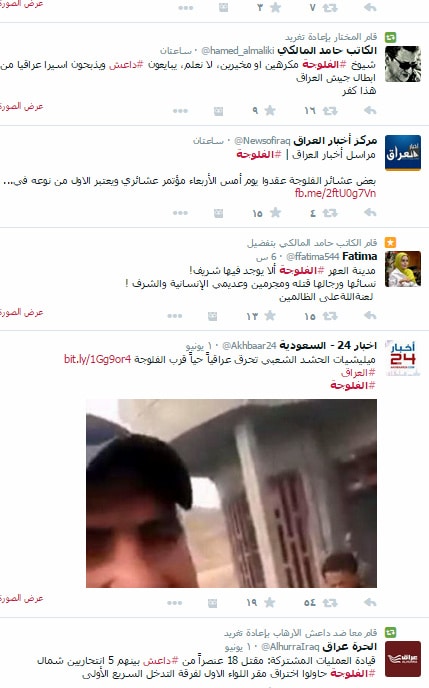Image resolution: width=429 pixels, height=688 pixels.
Task: Favorite the Newsofiraq tweet with 15 stars
Action: click(275, 213)
